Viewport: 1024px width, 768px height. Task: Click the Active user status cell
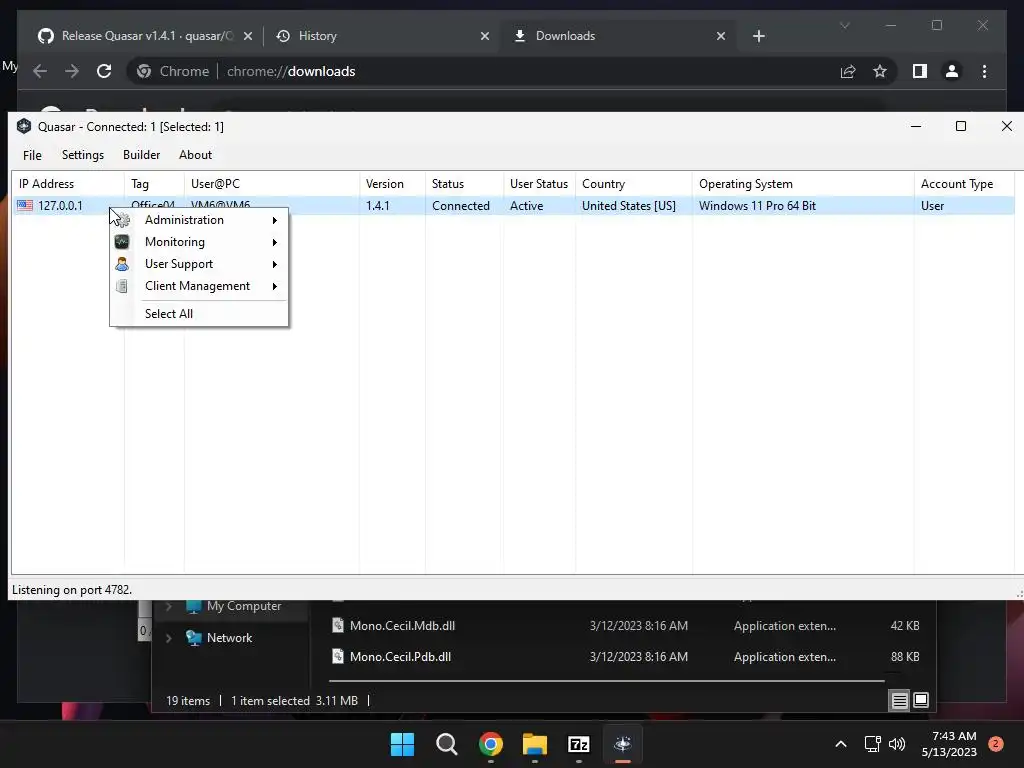click(x=526, y=206)
